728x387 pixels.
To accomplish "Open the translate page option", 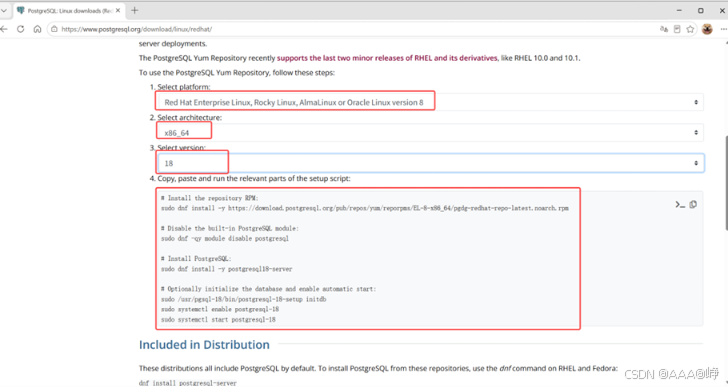I will (x=664, y=29).
